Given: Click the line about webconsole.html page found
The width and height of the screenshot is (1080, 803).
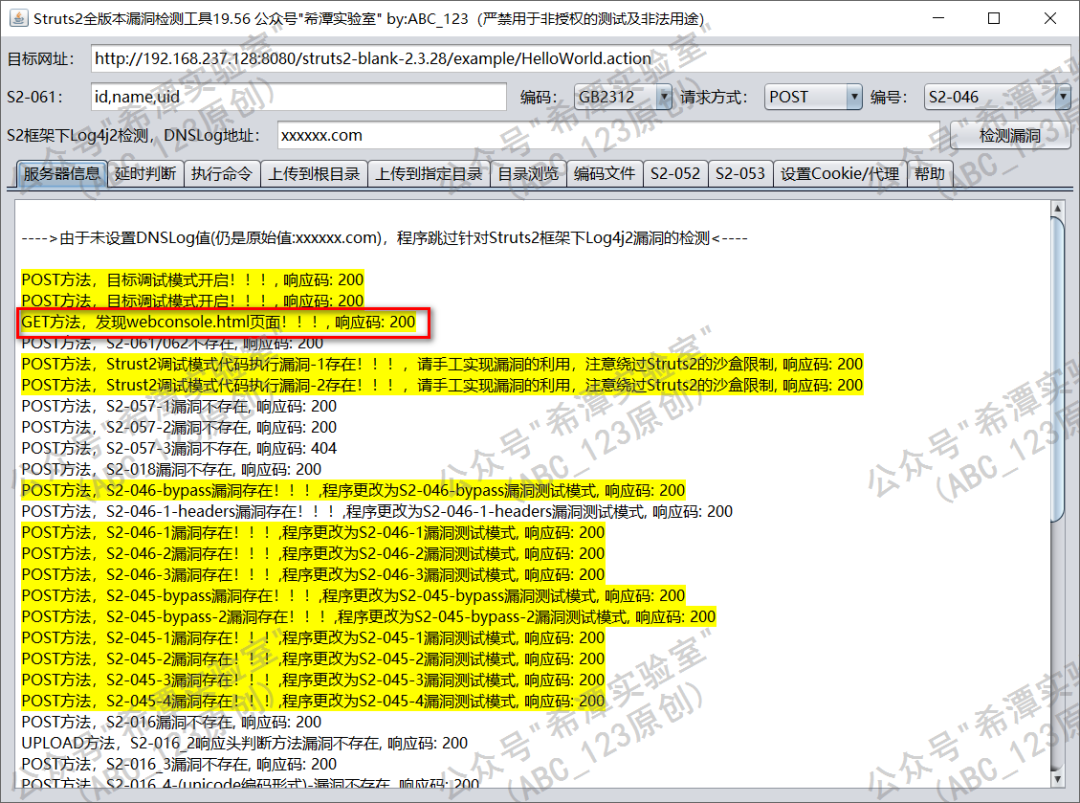Looking at the screenshot, I should click(218, 322).
